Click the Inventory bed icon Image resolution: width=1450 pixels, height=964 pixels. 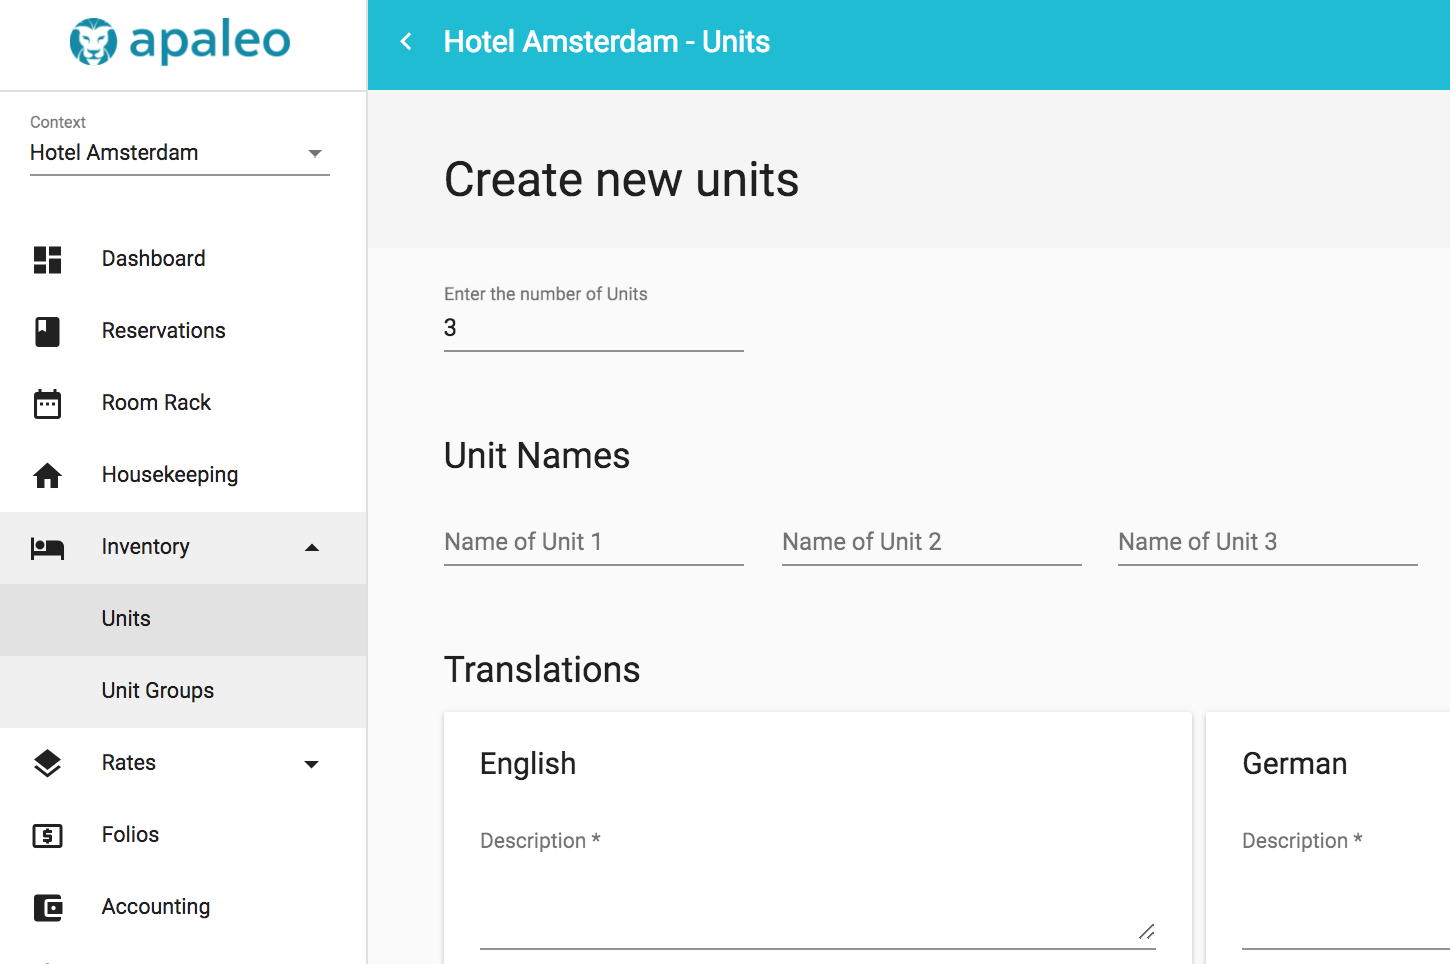[47, 547]
